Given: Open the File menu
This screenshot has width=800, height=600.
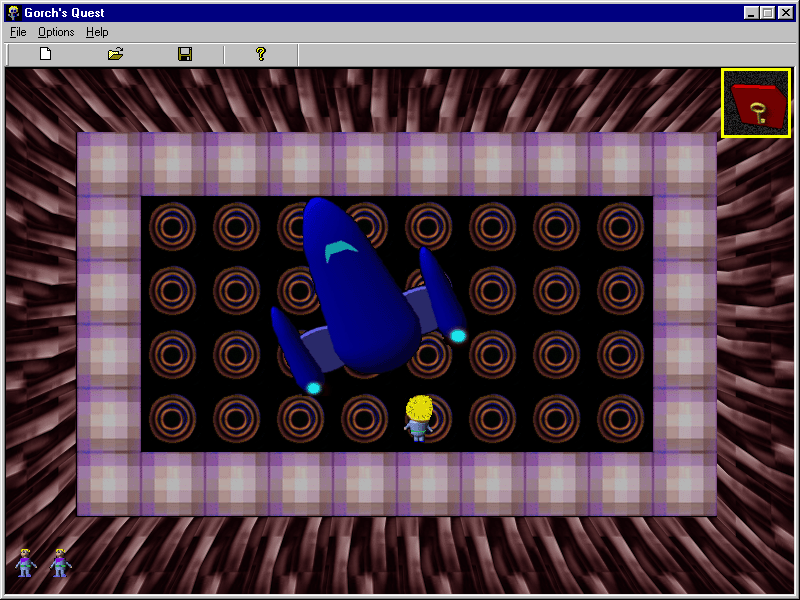Looking at the screenshot, I should pyautogui.click(x=18, y=32).
